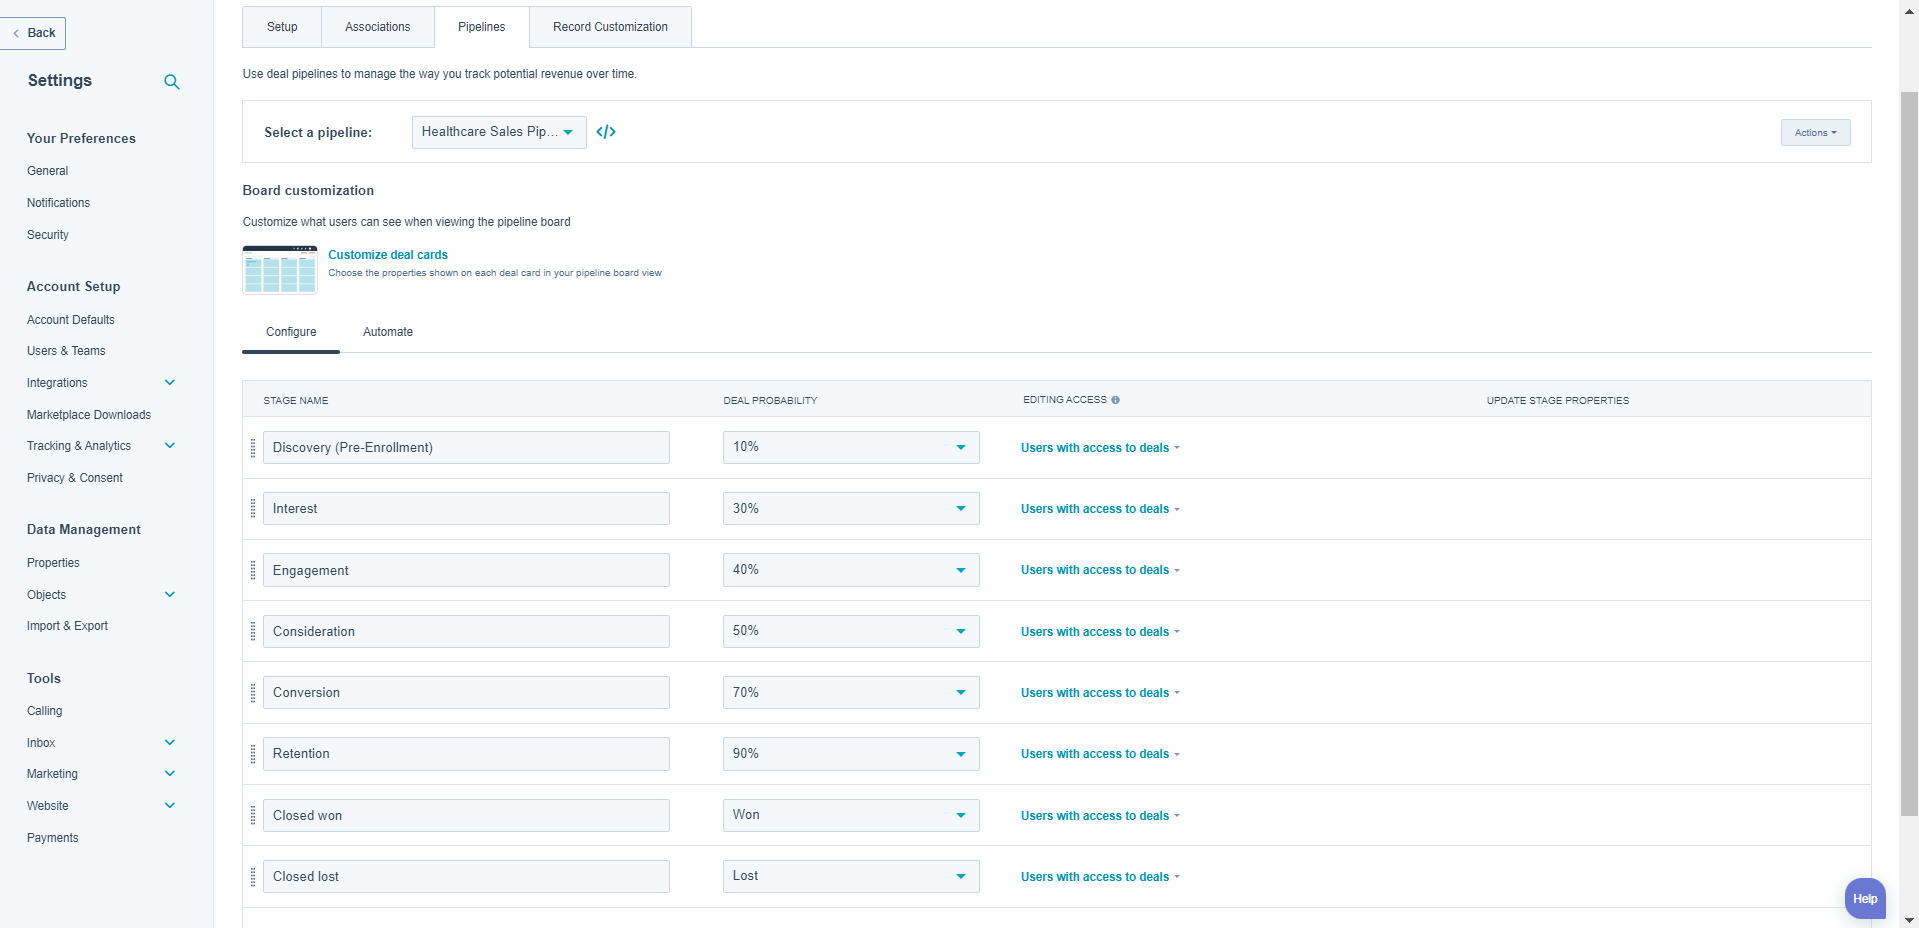Viewport: 1919px width, 928px height.
Task: Go to Users & Teams settings
Action: tap(66, 350)
